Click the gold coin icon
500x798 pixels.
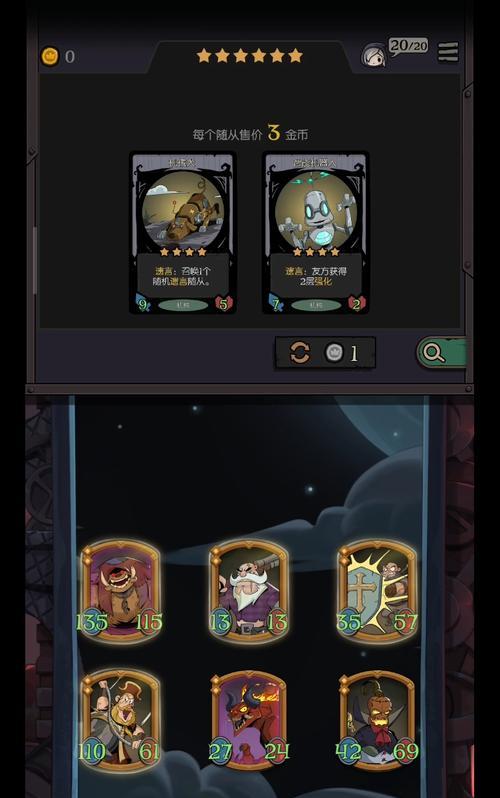point(50,56)
